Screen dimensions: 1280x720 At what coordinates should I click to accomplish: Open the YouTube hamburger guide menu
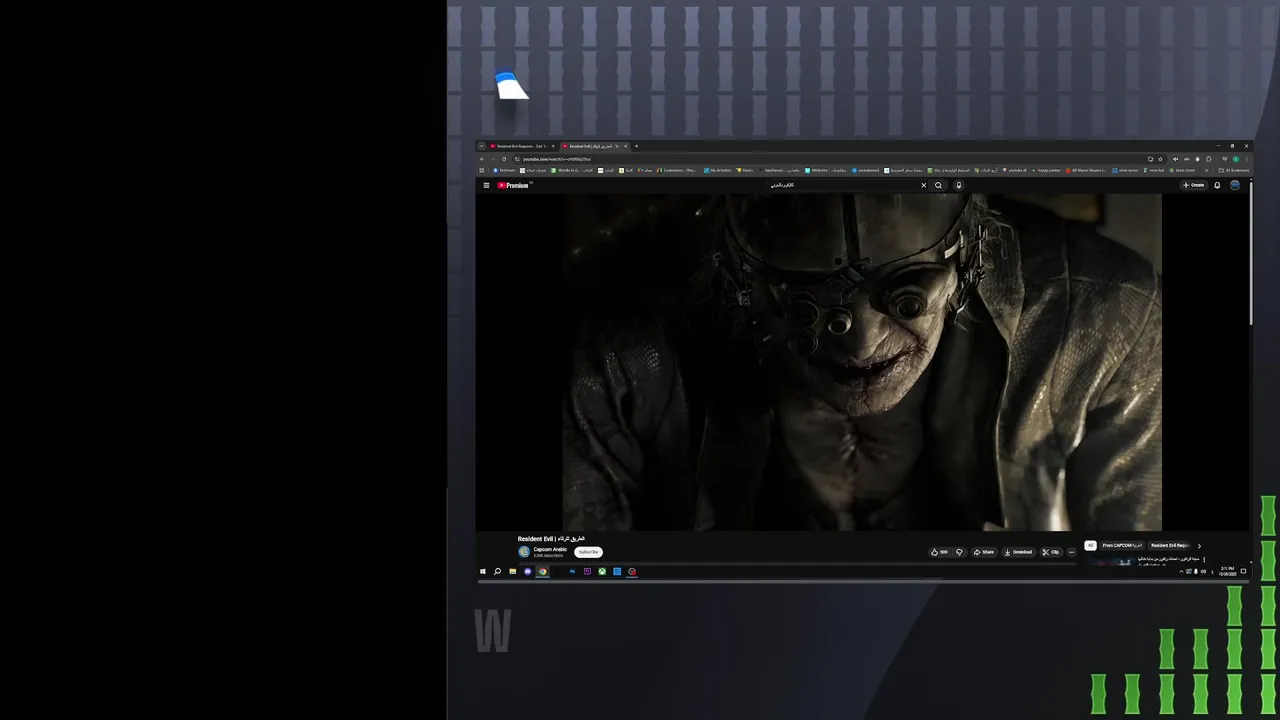click(487, 185)
